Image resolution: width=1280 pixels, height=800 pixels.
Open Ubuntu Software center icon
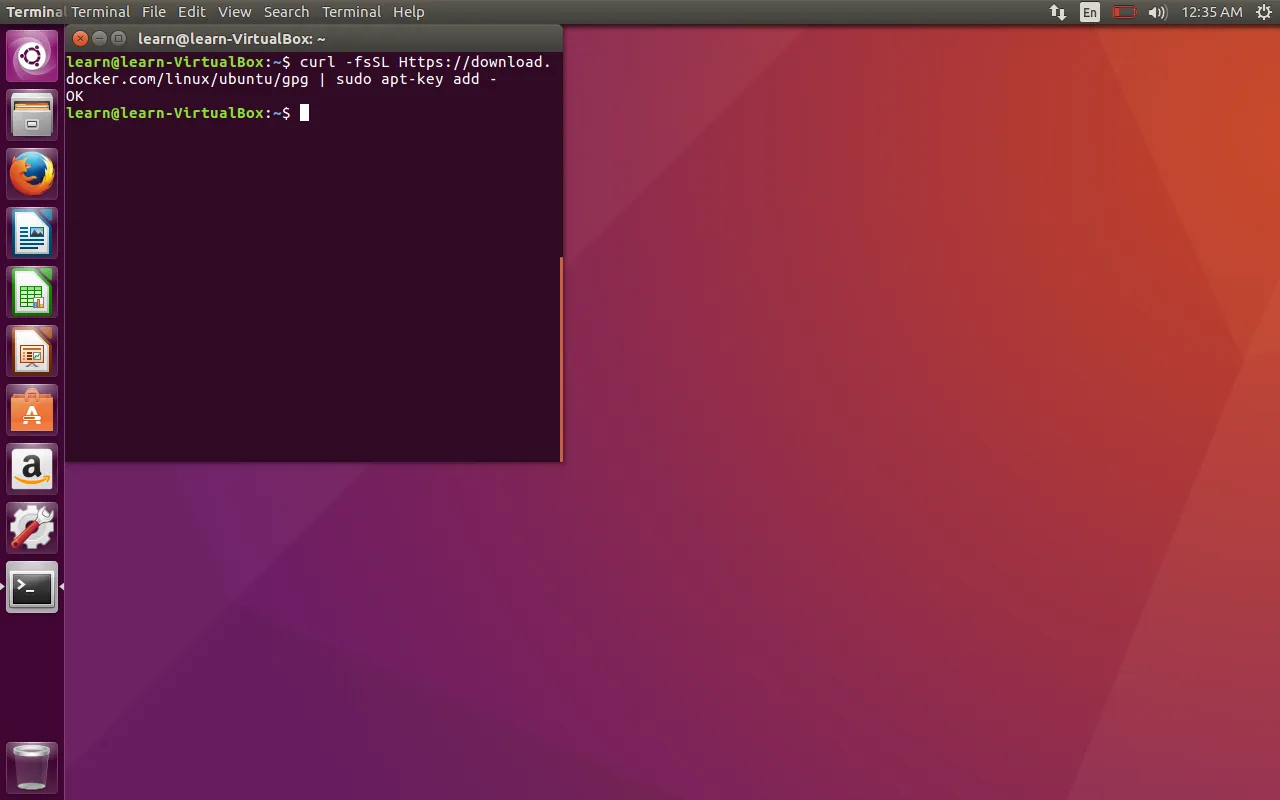click(x=32, y=410)
